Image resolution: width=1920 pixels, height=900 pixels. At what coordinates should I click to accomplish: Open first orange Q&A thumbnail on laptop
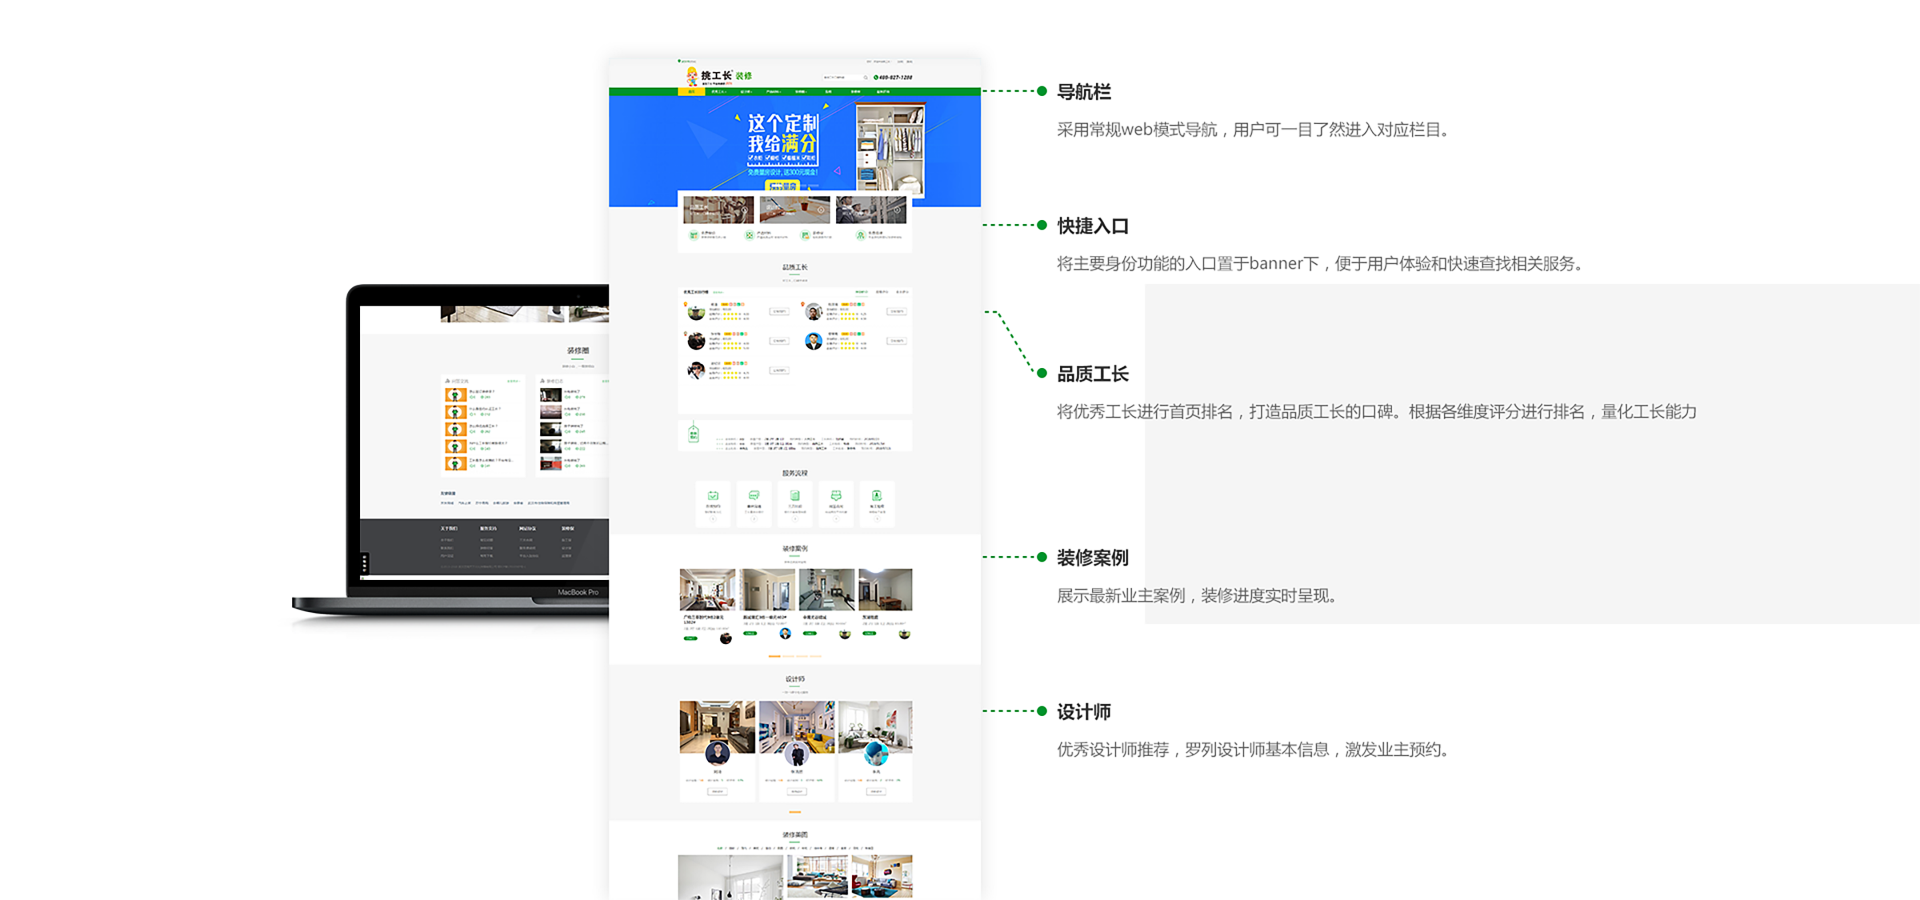tap(455, 395)
